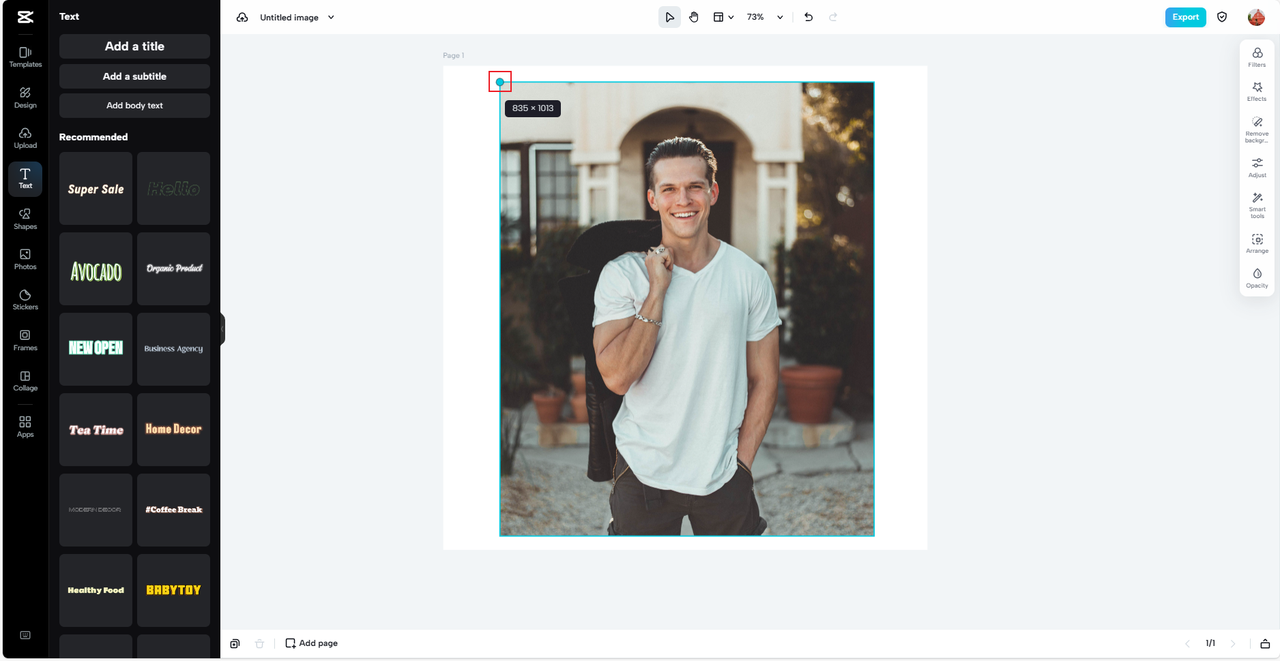1280x661 pixels.
Task: Open the Adjust tool
Action: point(1257,167)
